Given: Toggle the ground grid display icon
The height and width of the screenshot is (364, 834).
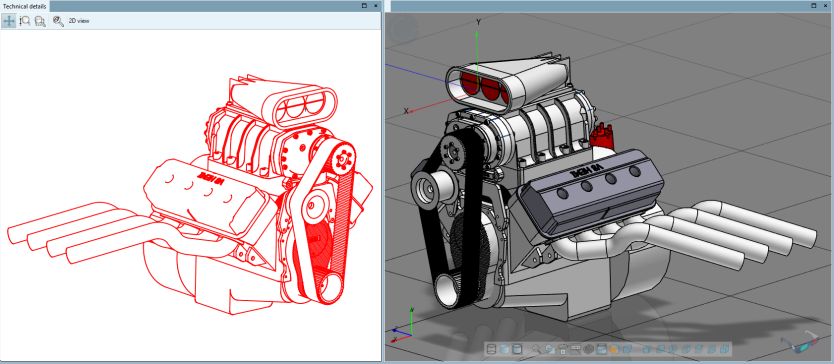Looking at the screenshot, I should (x=589, y=349).
